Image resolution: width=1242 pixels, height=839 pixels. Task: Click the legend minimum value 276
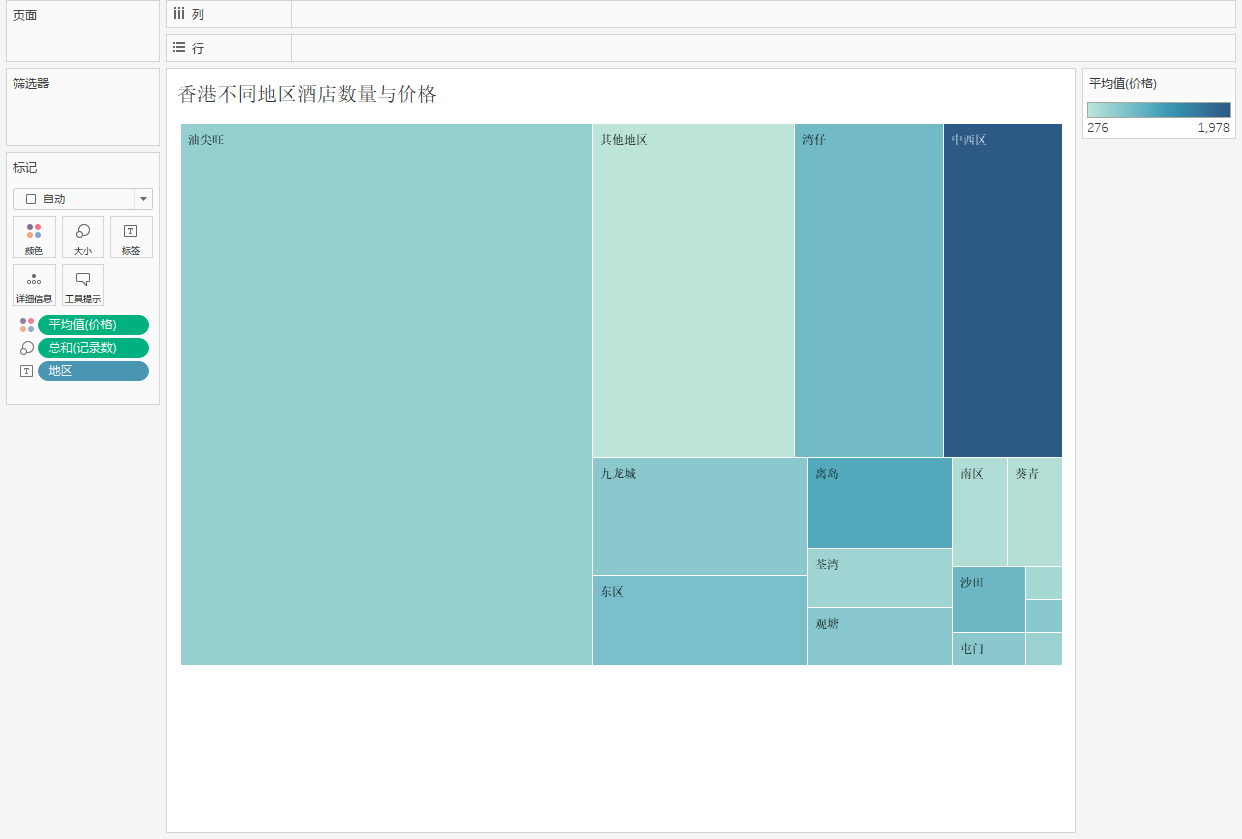[x=1098, y=128]
